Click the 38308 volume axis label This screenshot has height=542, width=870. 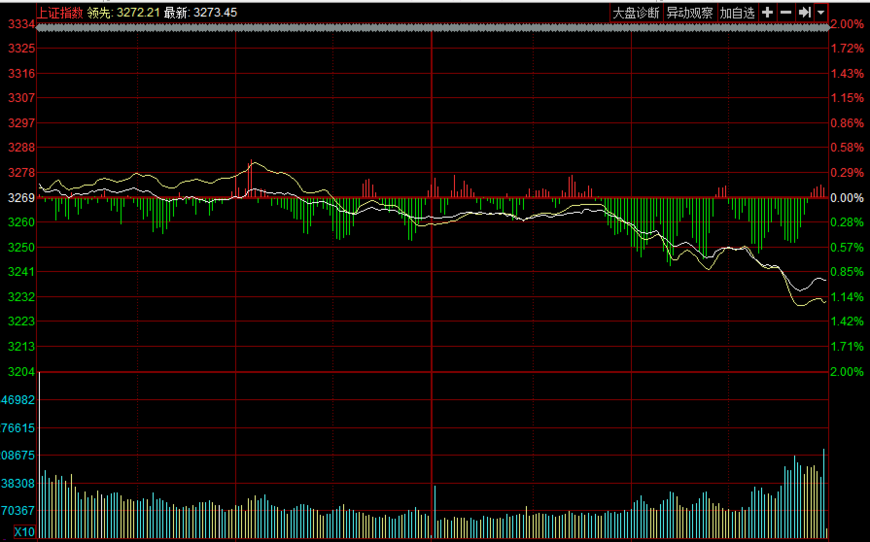coord(18,483)
